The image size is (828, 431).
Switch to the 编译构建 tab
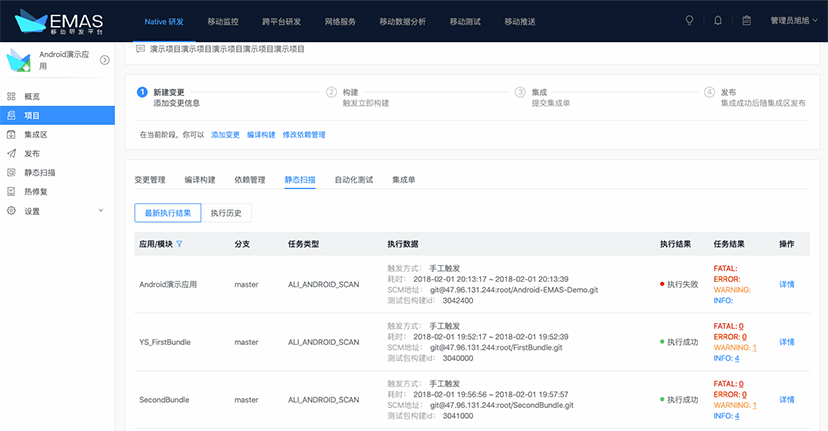tap(200, 180)
